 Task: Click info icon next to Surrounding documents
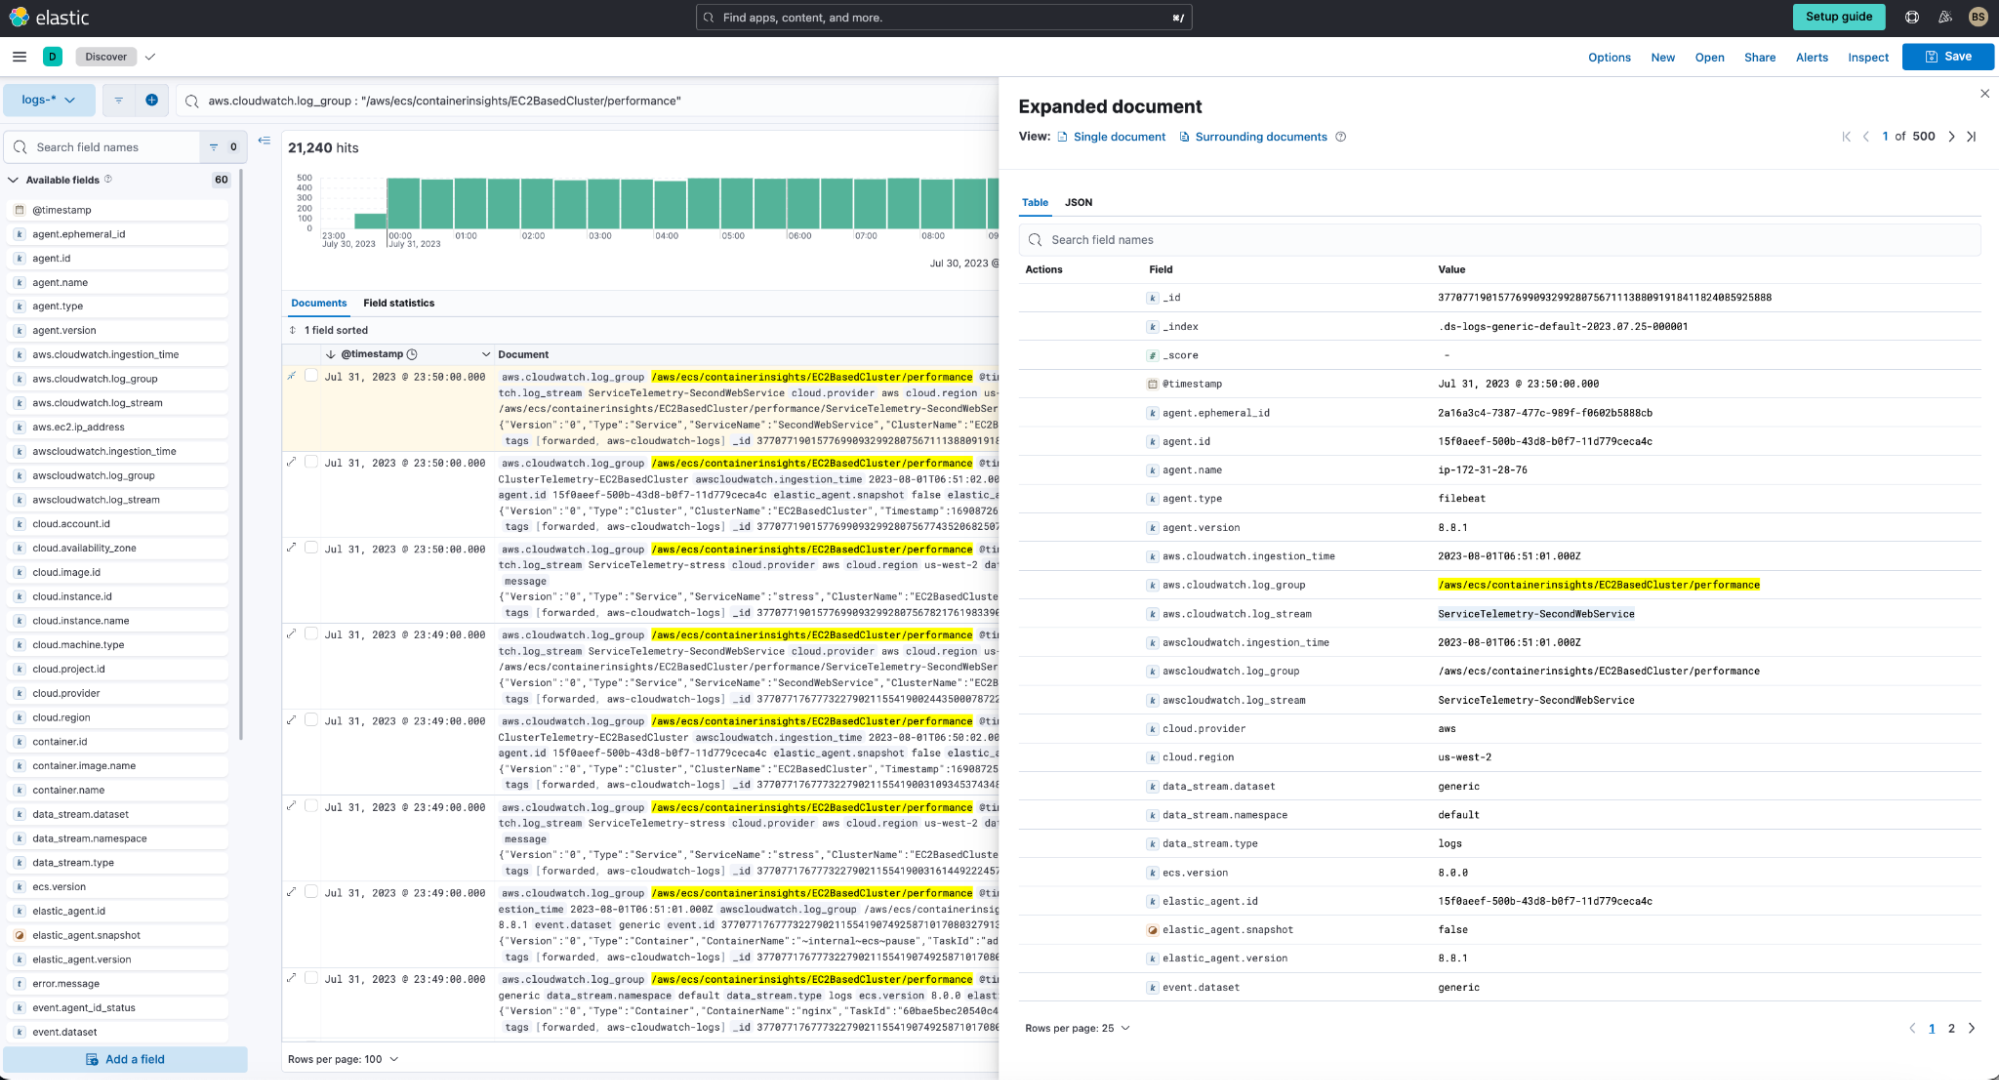click(x=1341, y=137)
